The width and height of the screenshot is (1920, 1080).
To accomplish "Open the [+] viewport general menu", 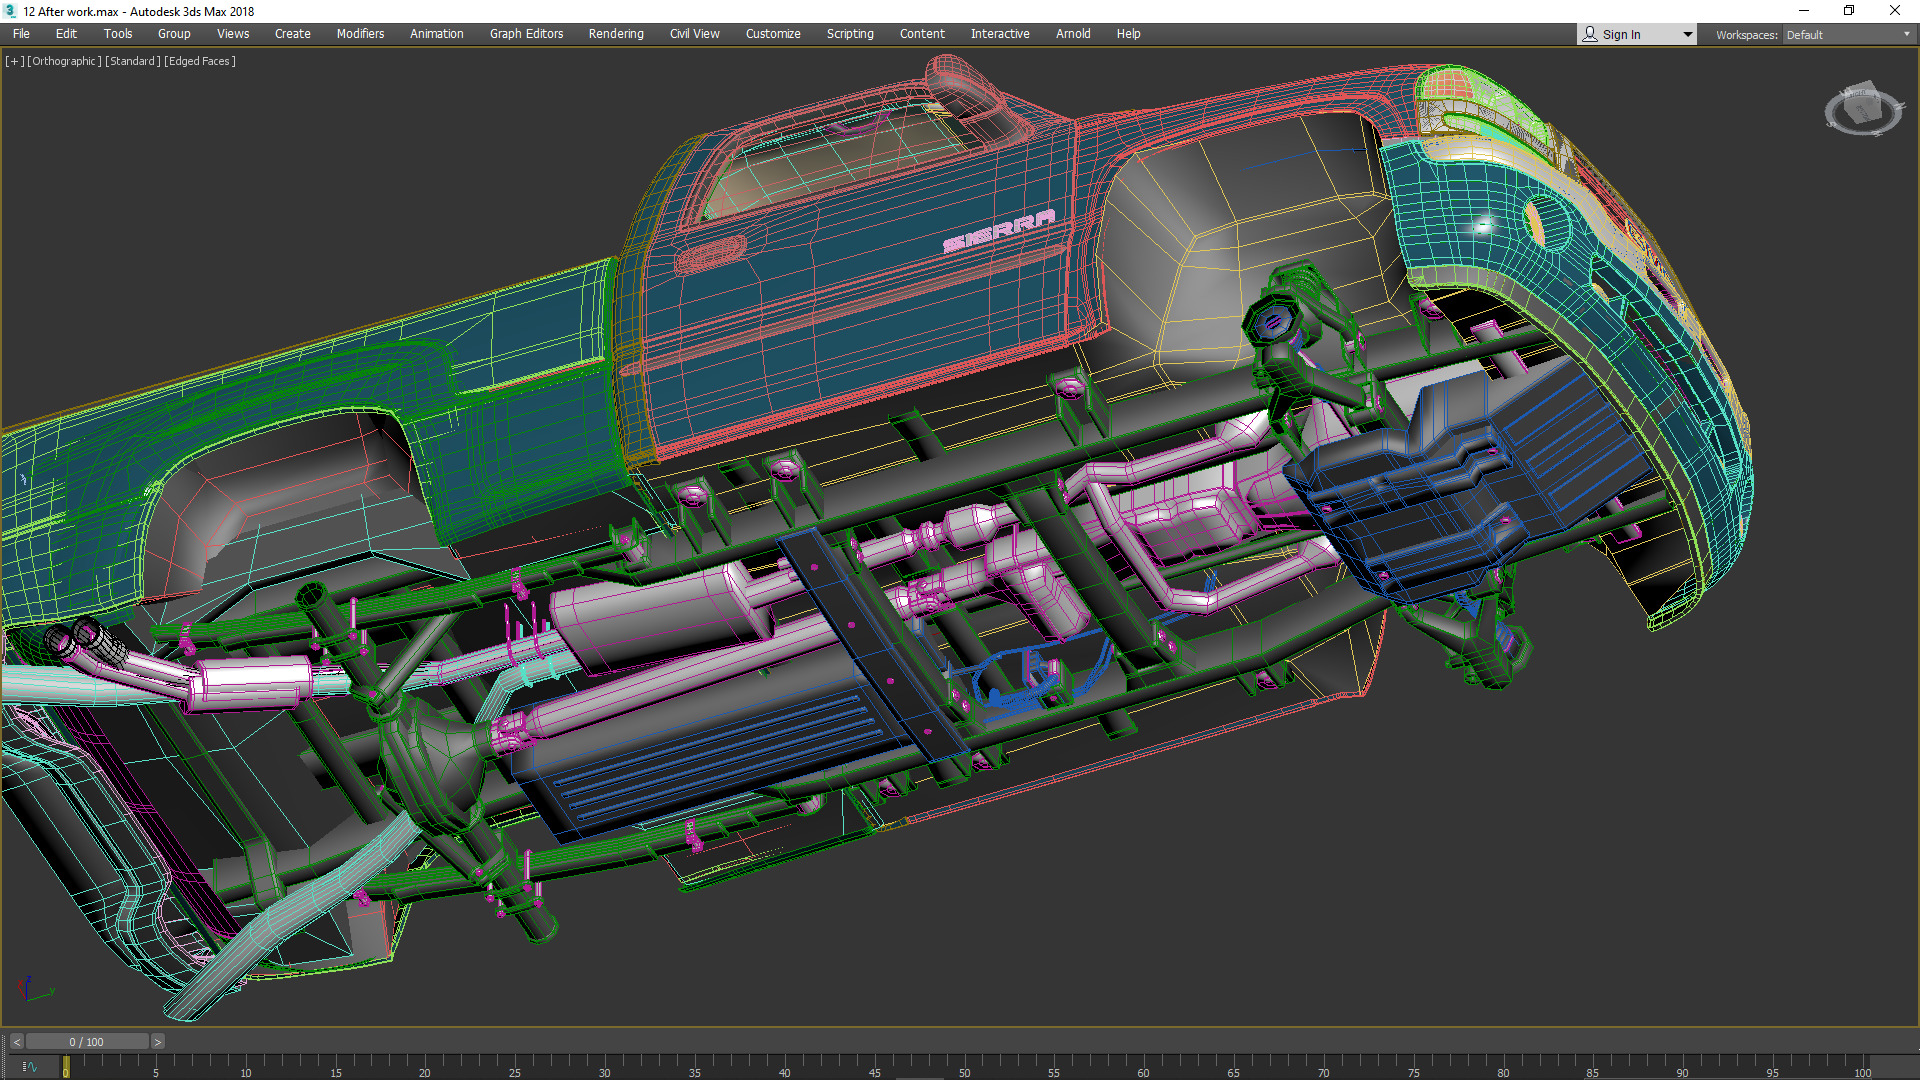I will 14,61.
